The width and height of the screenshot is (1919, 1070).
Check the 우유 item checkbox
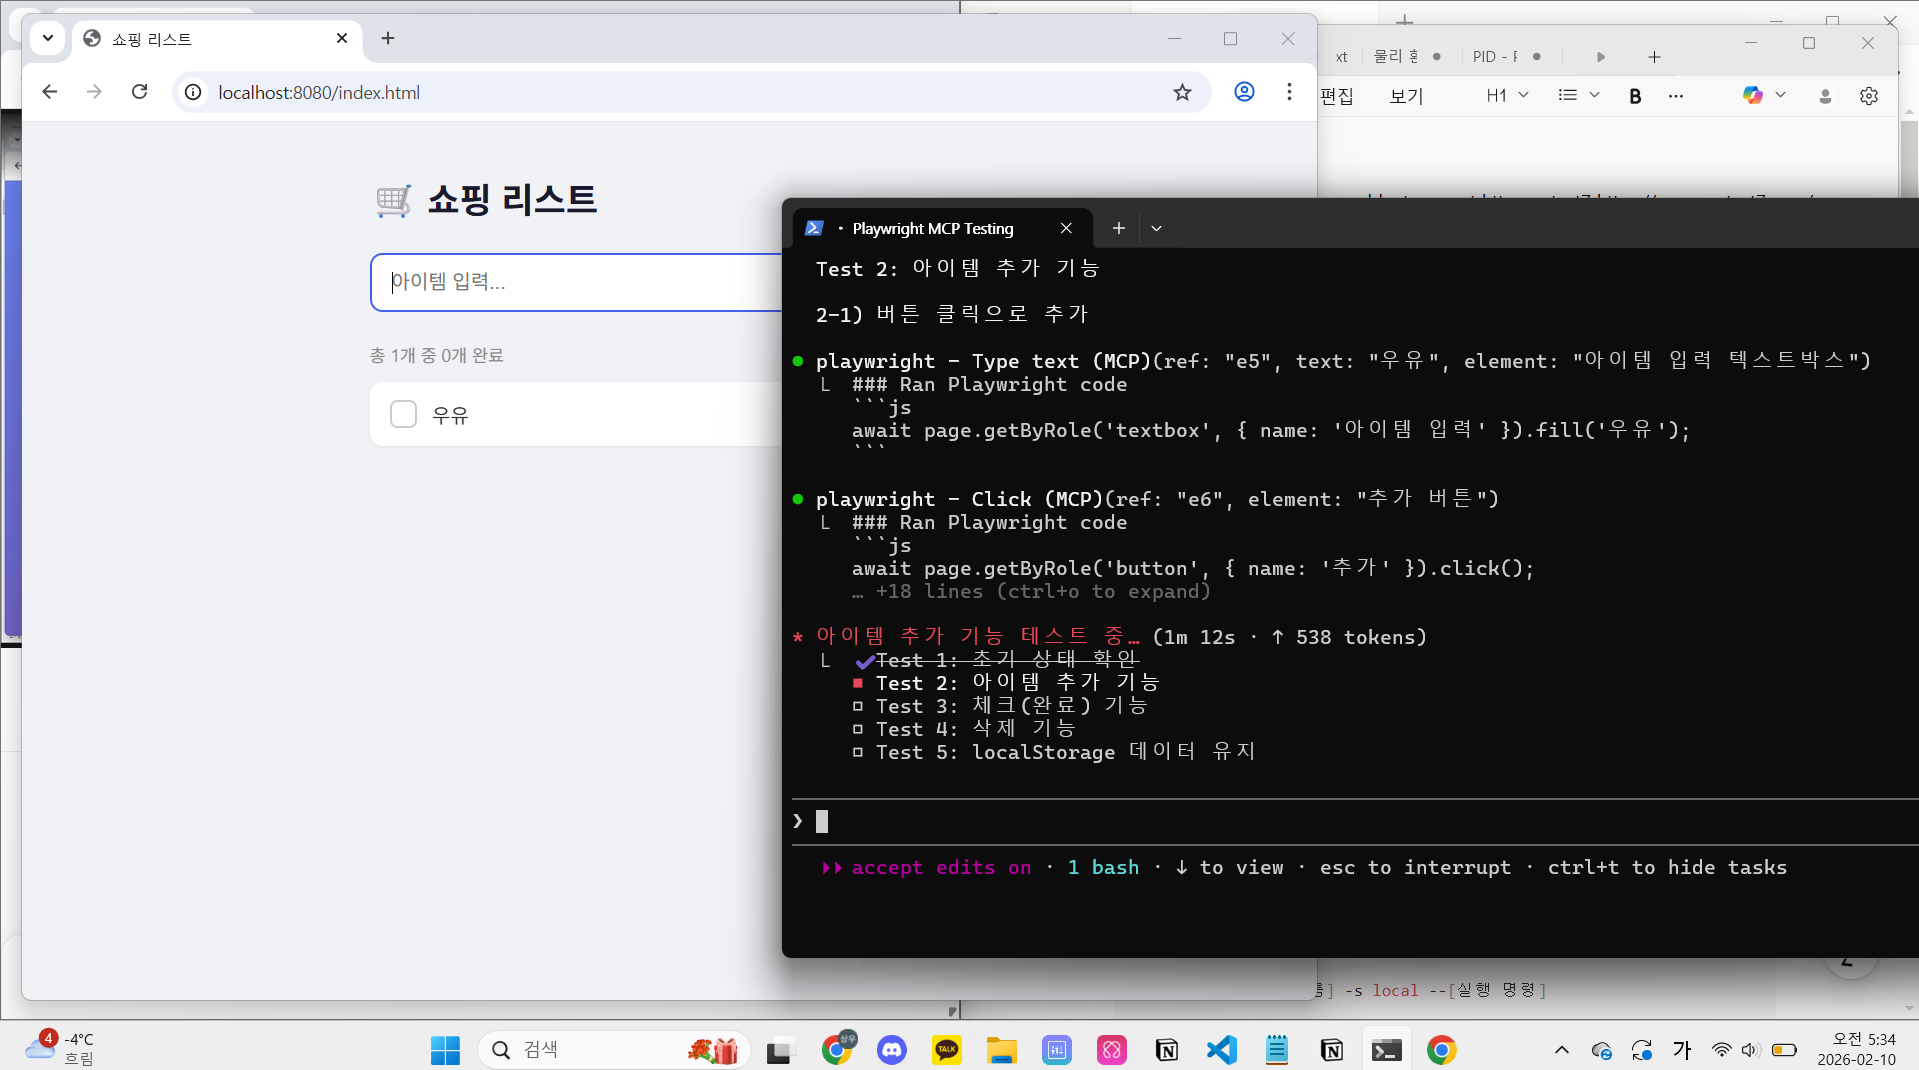[403, 414]
